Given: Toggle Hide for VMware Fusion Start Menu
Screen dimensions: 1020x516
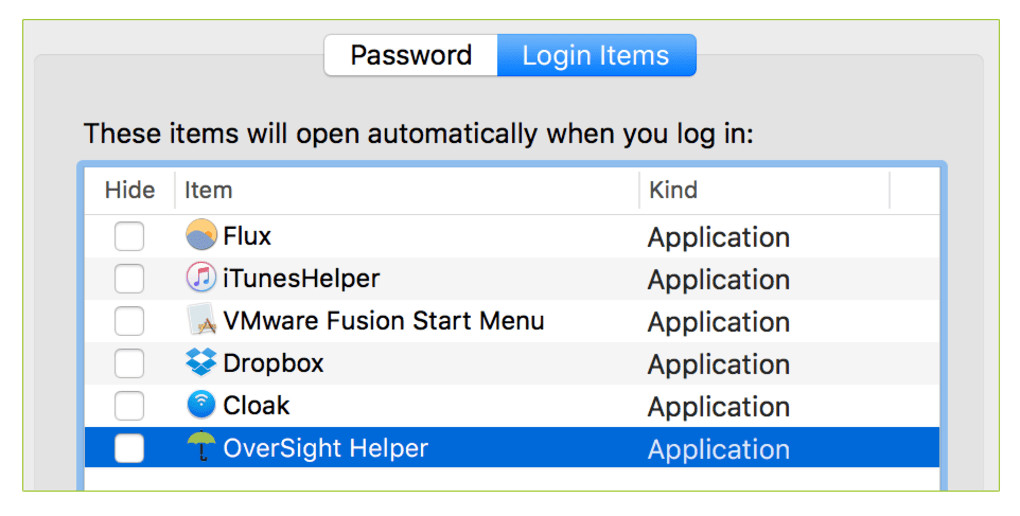Looking at the screenshot, I should click(129, 322).
